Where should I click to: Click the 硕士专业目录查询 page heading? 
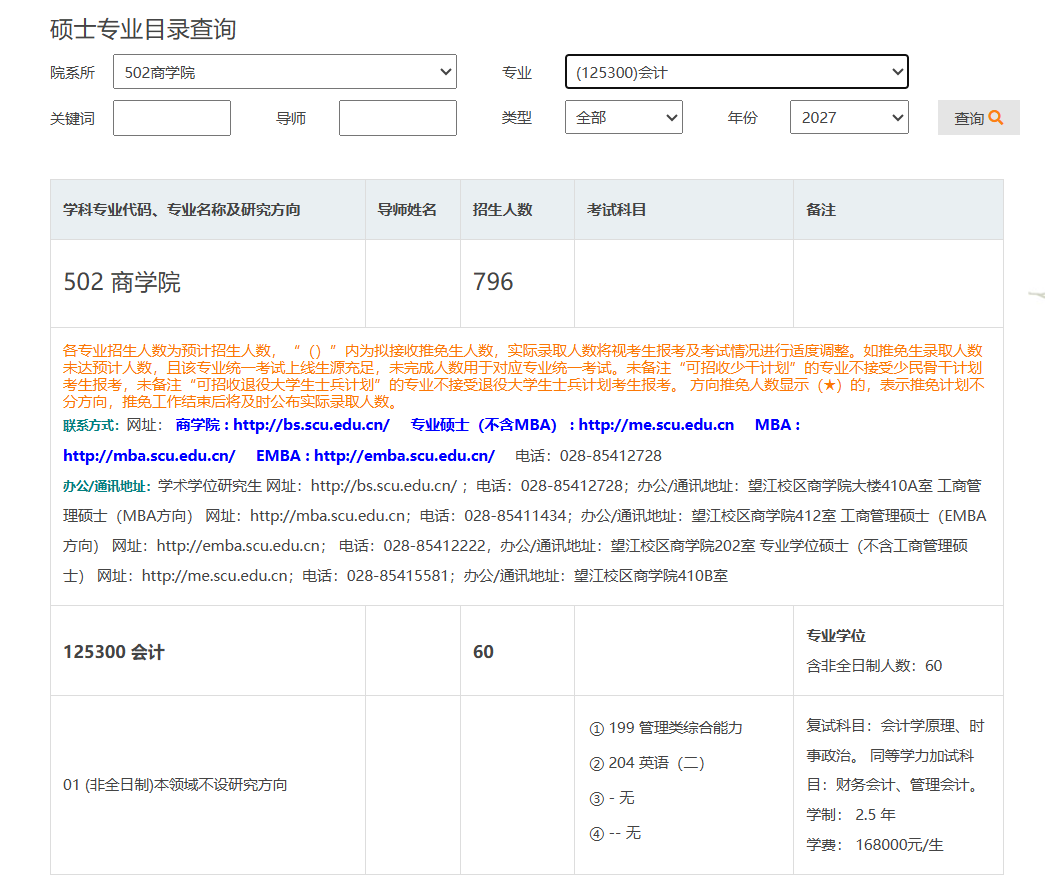[x=143, y=29]
